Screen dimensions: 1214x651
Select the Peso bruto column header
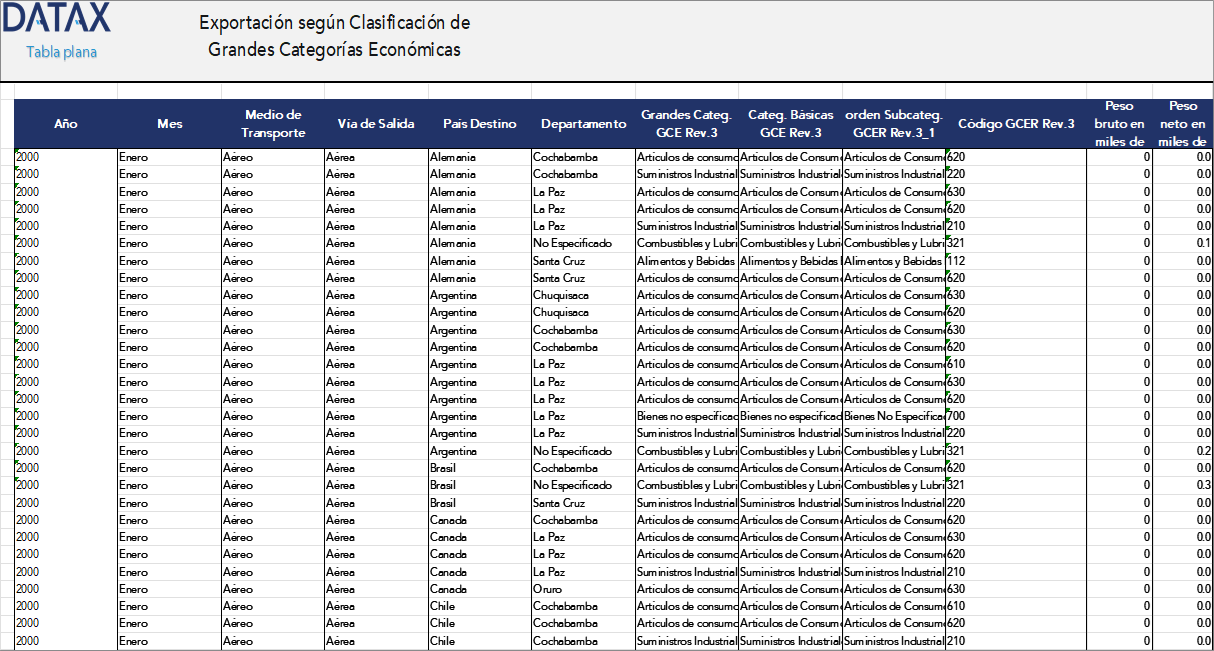[1120, 124]
